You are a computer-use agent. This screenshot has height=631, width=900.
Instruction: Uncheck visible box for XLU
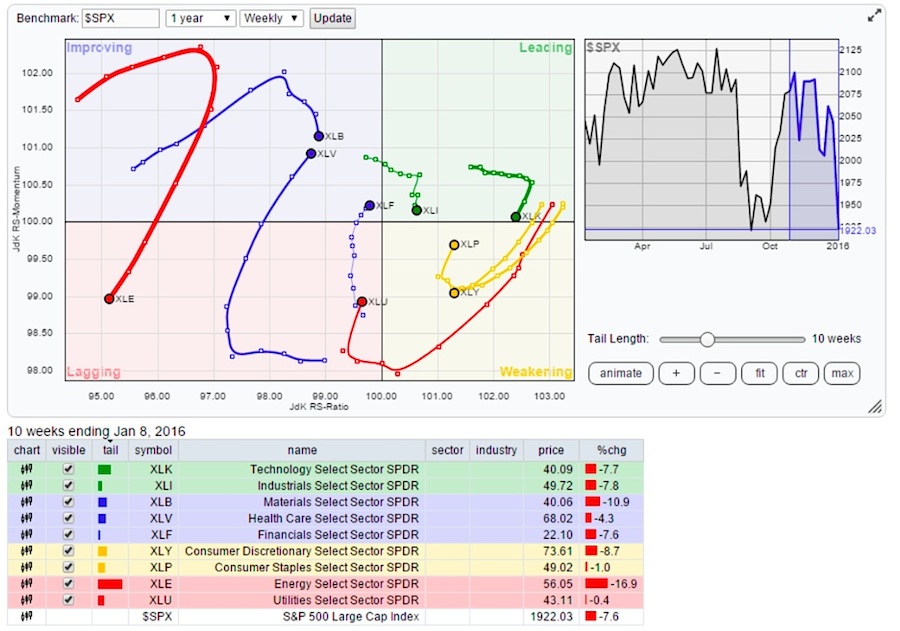tap(68, 600)
